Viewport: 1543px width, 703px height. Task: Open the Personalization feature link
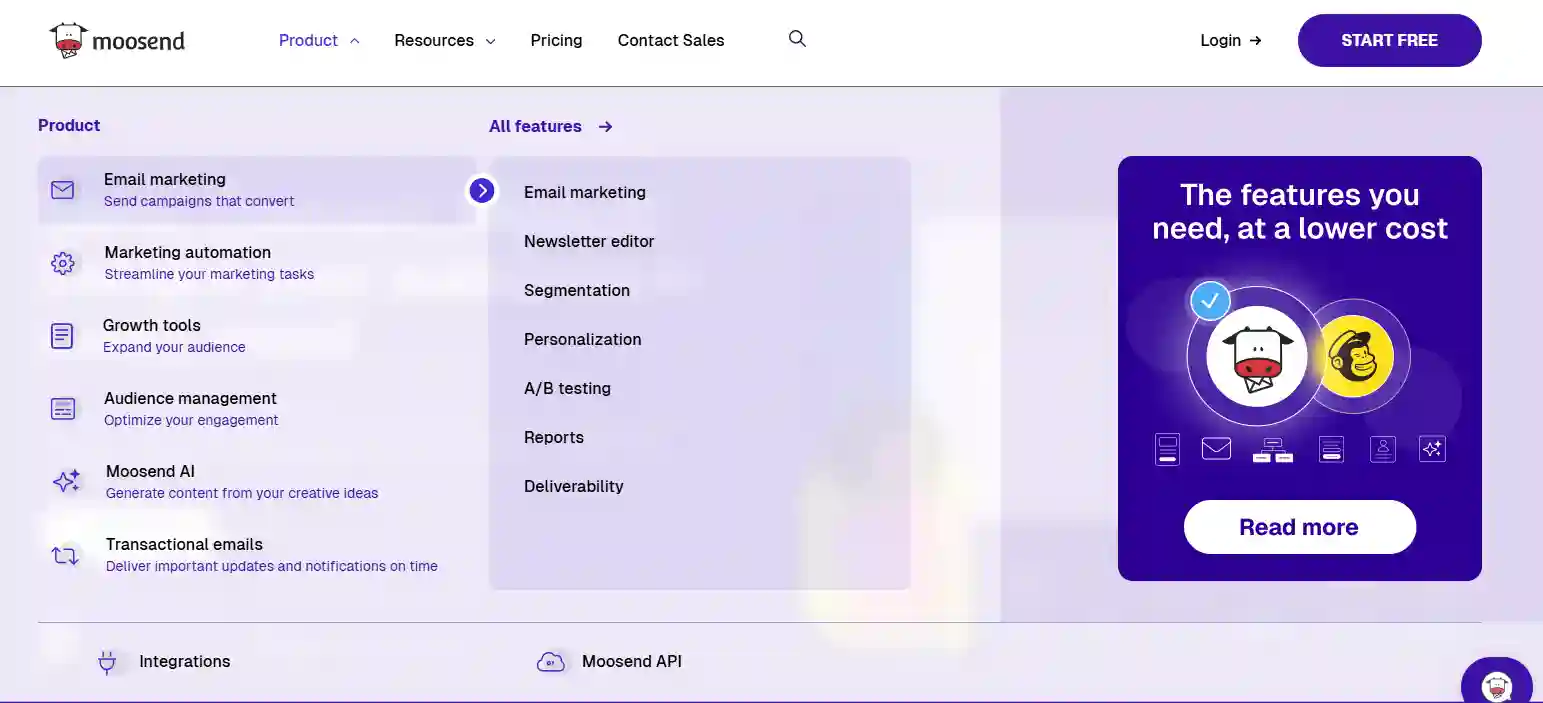[583, 339]
